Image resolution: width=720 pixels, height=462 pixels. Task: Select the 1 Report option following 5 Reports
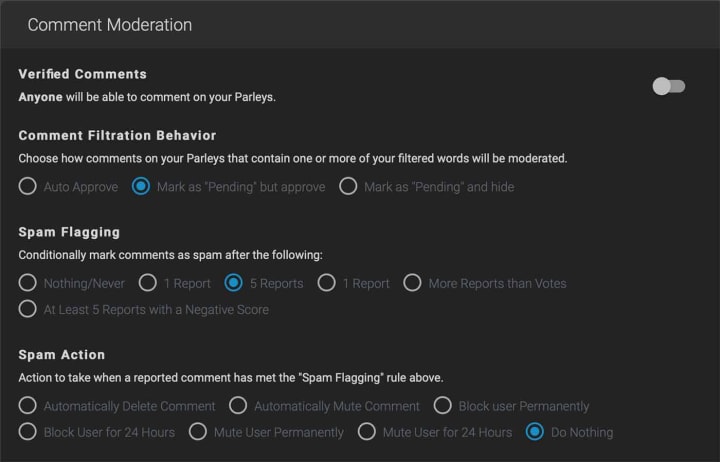point(326,283)
